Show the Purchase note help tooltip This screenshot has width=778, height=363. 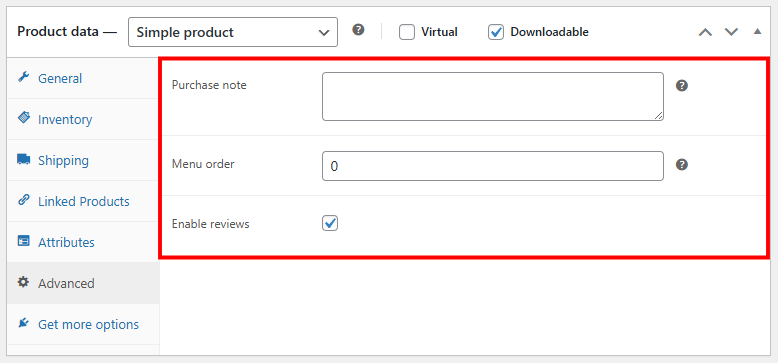(682, 86)
